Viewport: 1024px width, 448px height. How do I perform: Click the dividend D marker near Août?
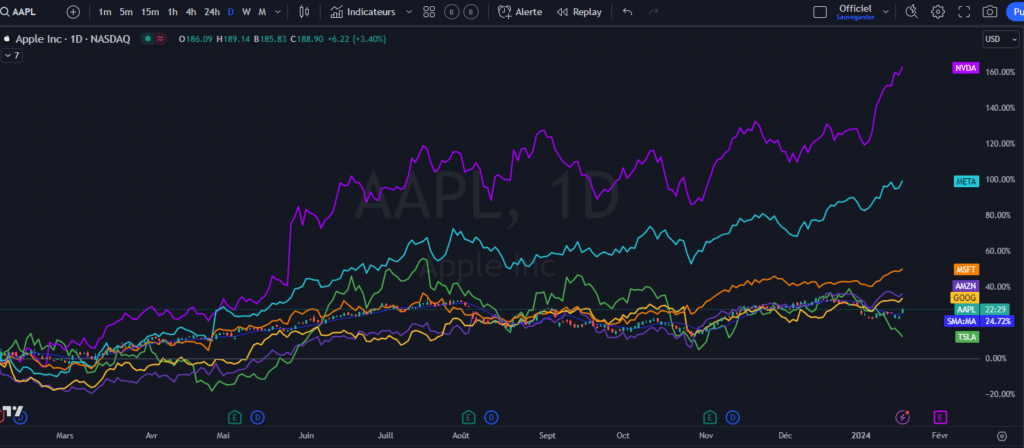[x=491, y=417]
